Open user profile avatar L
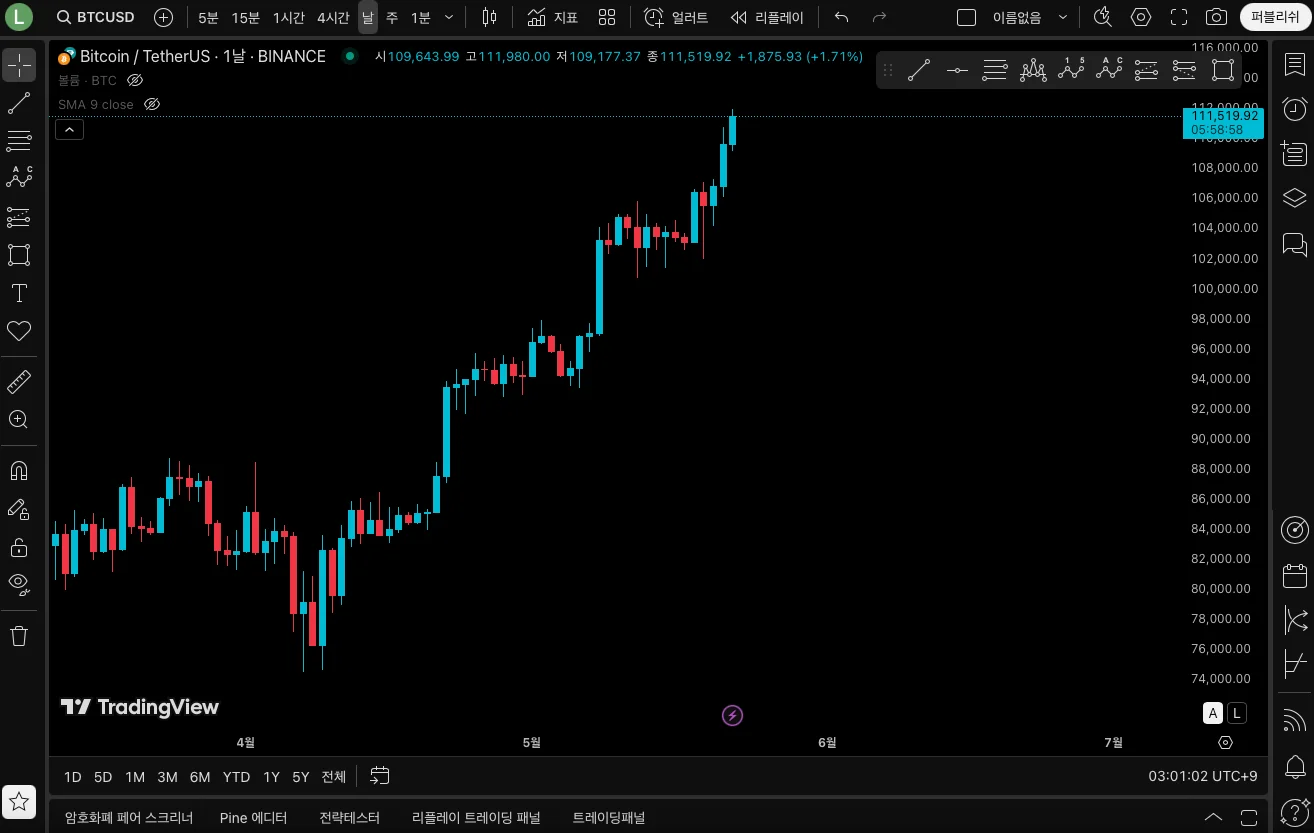The width and height of the screenshot is (1314, 833). (19, 17)
